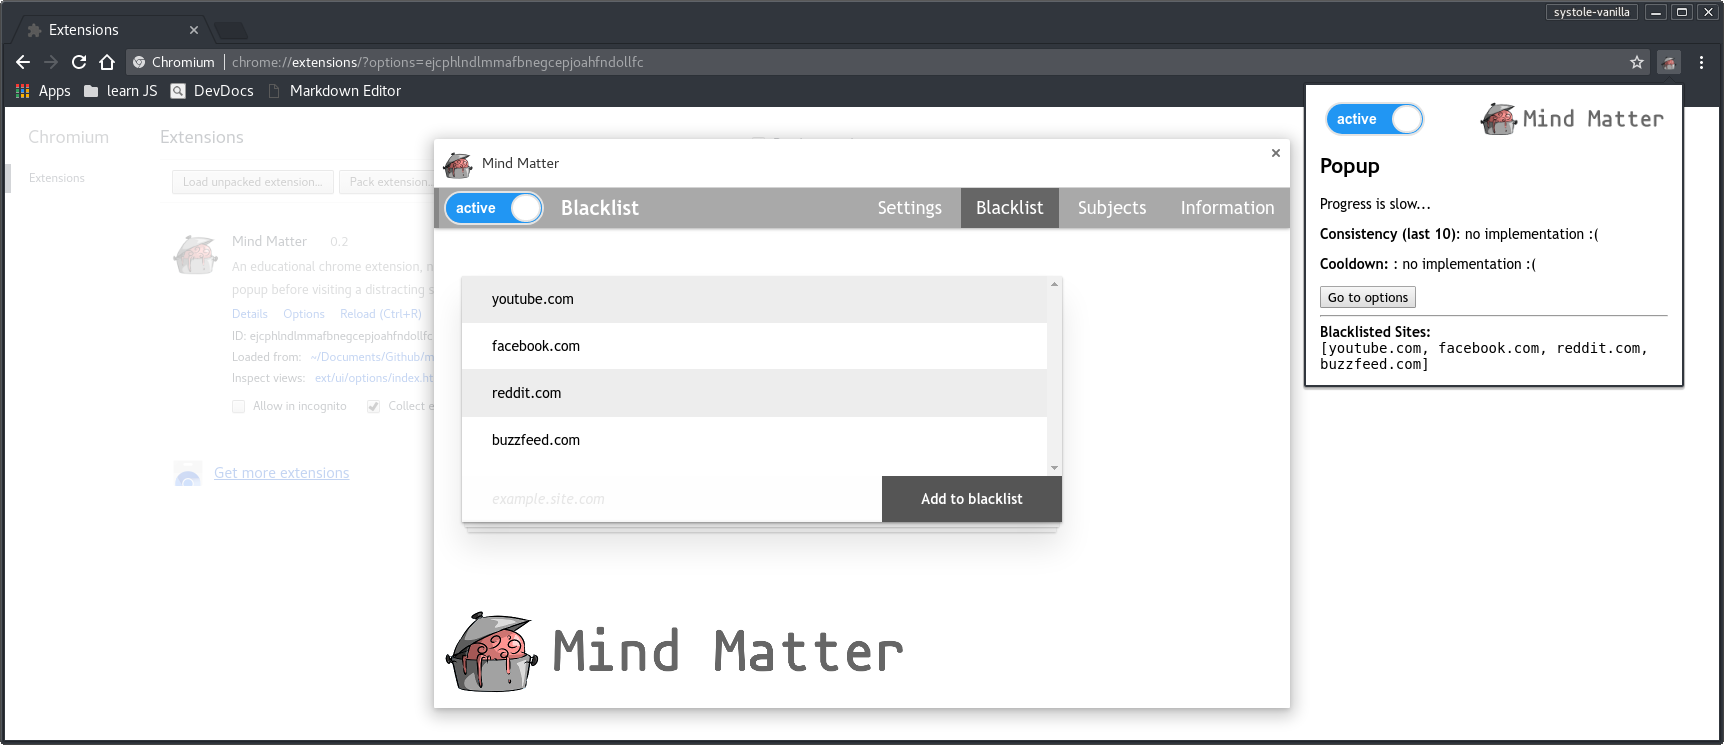Click the address bar URL
1724x745 pixels.
(437, 62)
